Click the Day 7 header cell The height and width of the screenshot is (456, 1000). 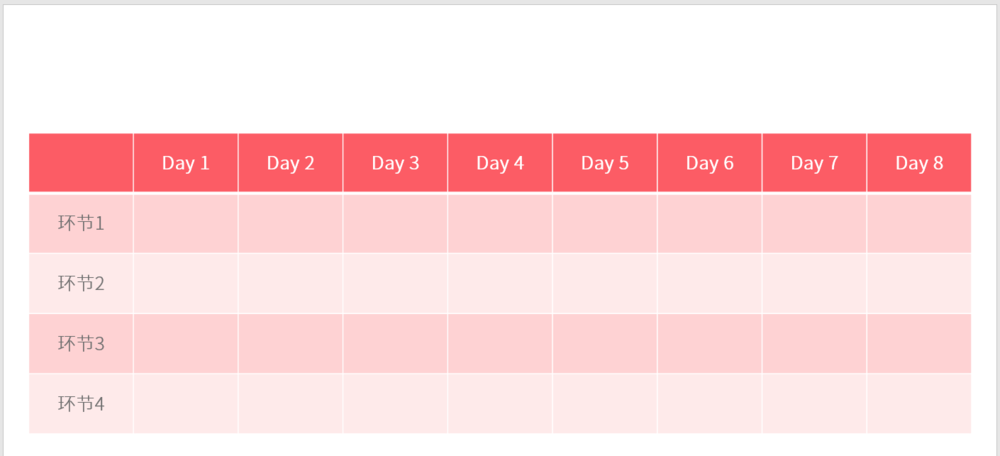[814, 163]
